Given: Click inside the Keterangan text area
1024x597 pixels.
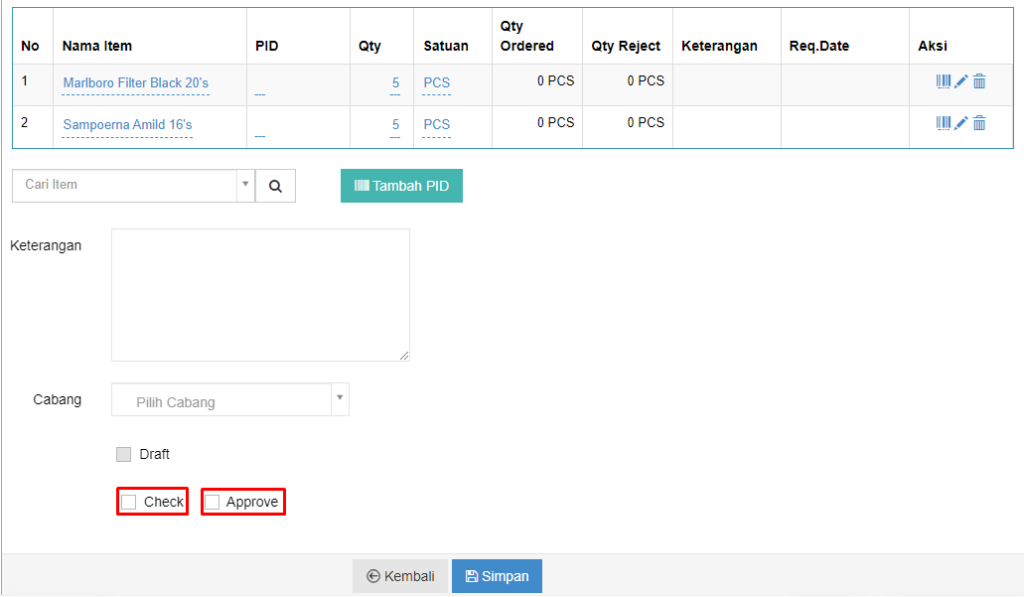Looking at the screenshot, I should tap(260, 295).
